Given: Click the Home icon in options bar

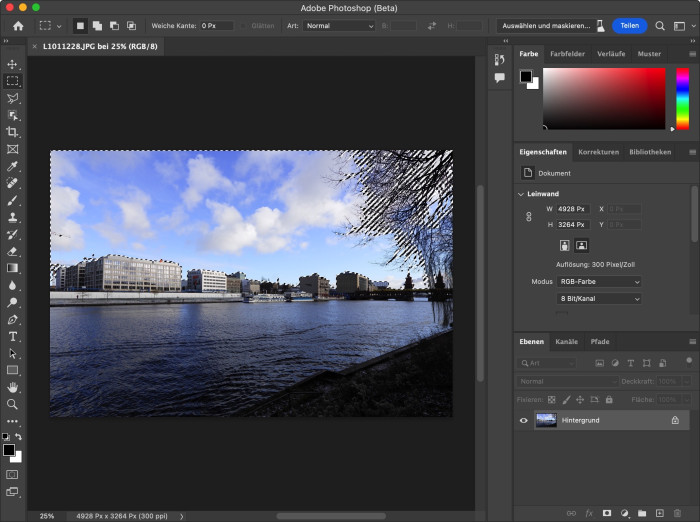Looking at the screenshot, I should click(17, 25).
